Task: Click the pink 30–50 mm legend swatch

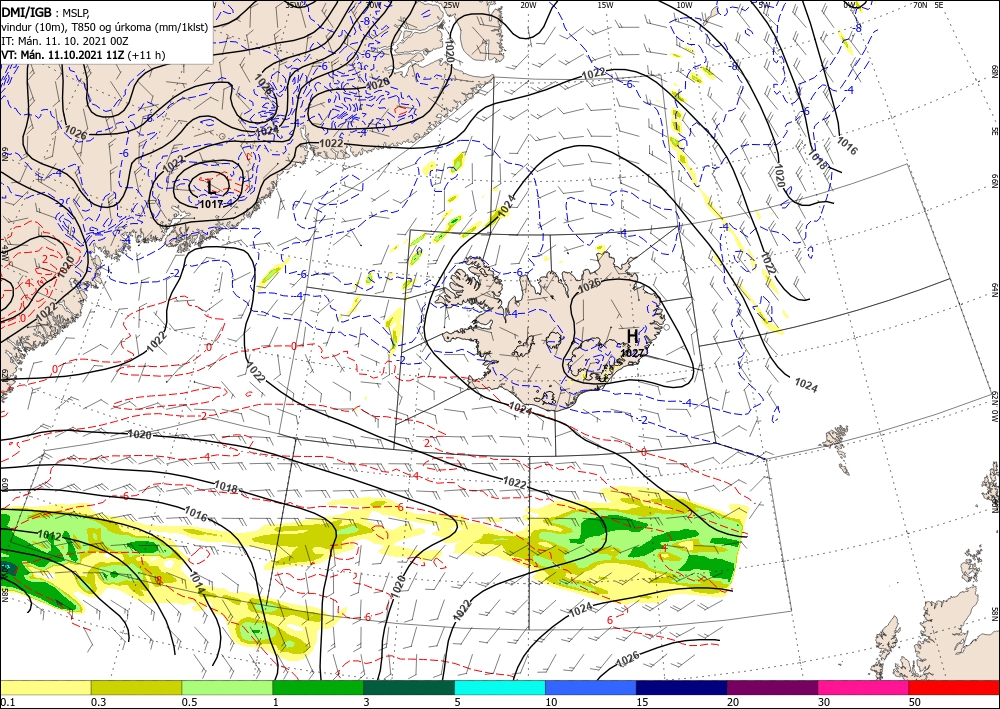Action: 864,687
